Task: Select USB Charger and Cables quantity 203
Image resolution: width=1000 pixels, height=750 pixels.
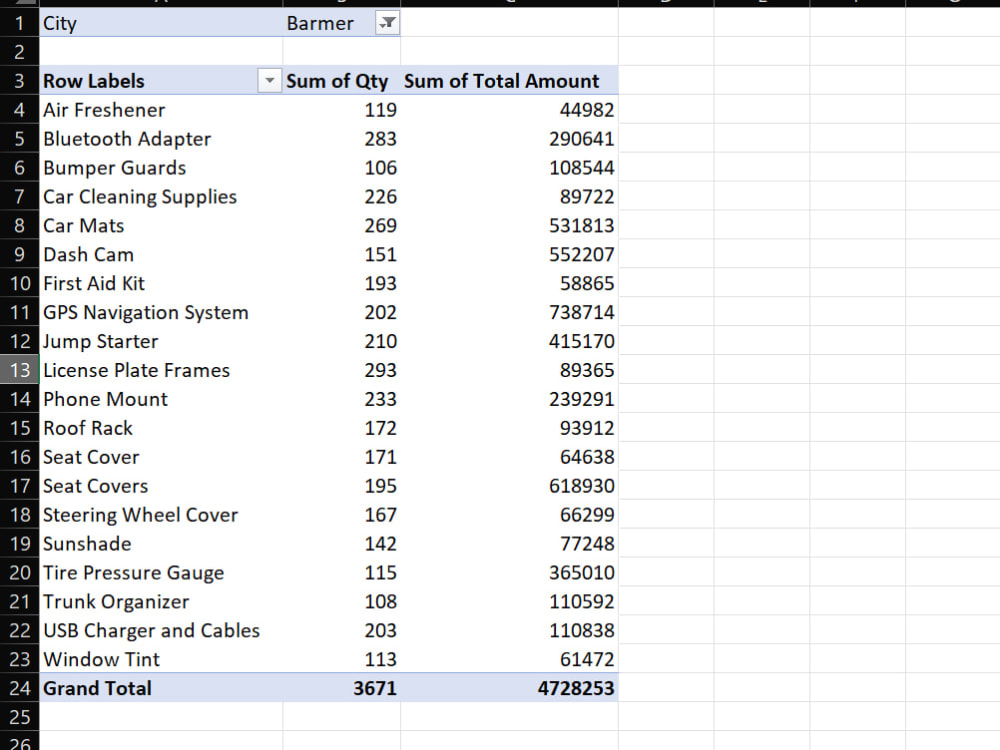Action: (x=342, y=630)
